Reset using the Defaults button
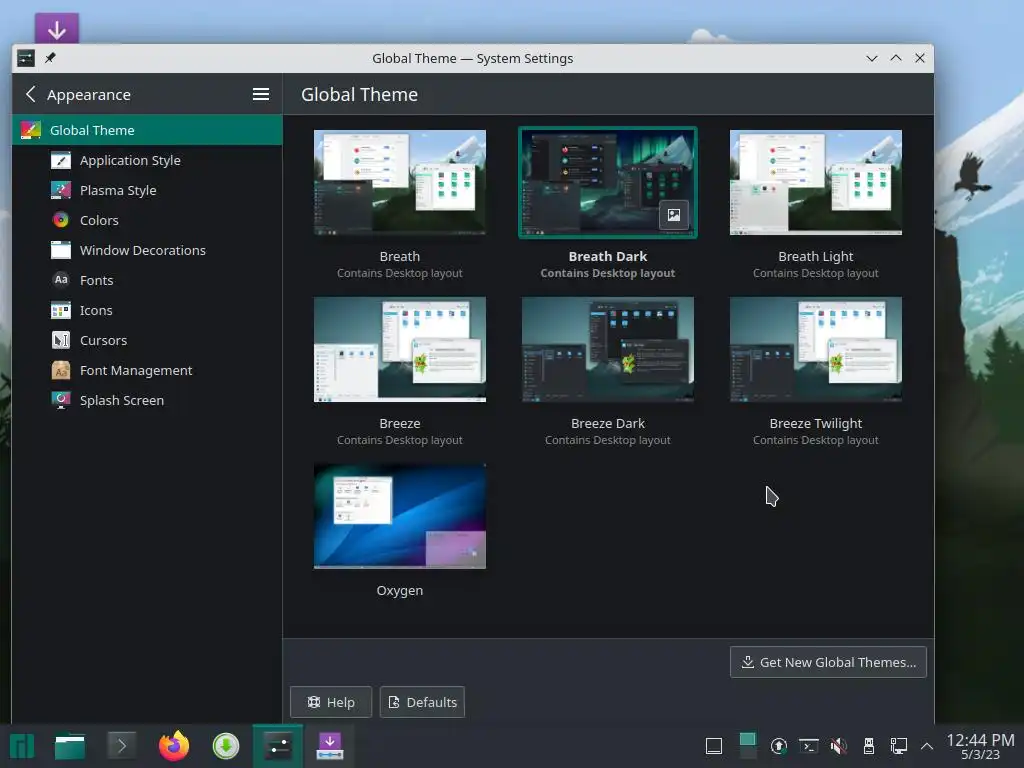The height and width of the screenshot is (768, 1024). tap(423, 702)
